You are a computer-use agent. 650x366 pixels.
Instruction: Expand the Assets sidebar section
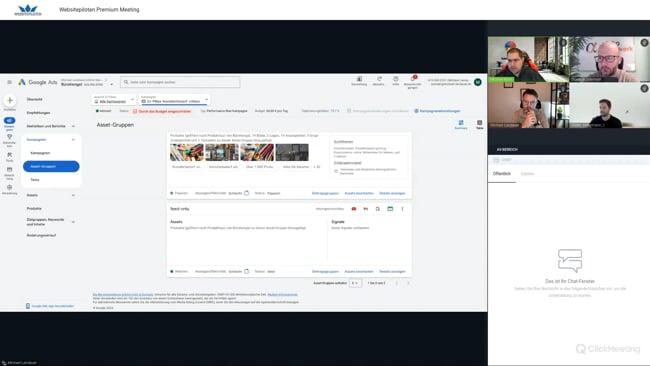[x=73, y=195]
